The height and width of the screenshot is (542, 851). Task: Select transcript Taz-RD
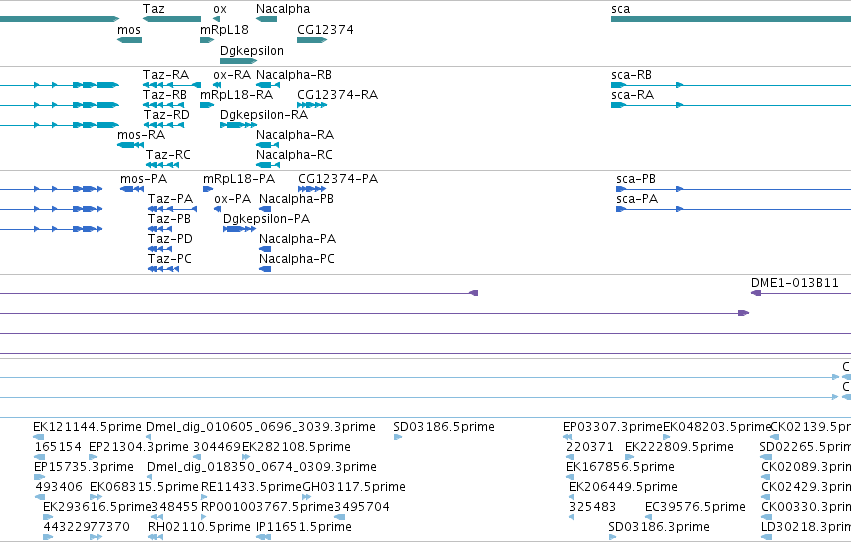tap(163, 125)
